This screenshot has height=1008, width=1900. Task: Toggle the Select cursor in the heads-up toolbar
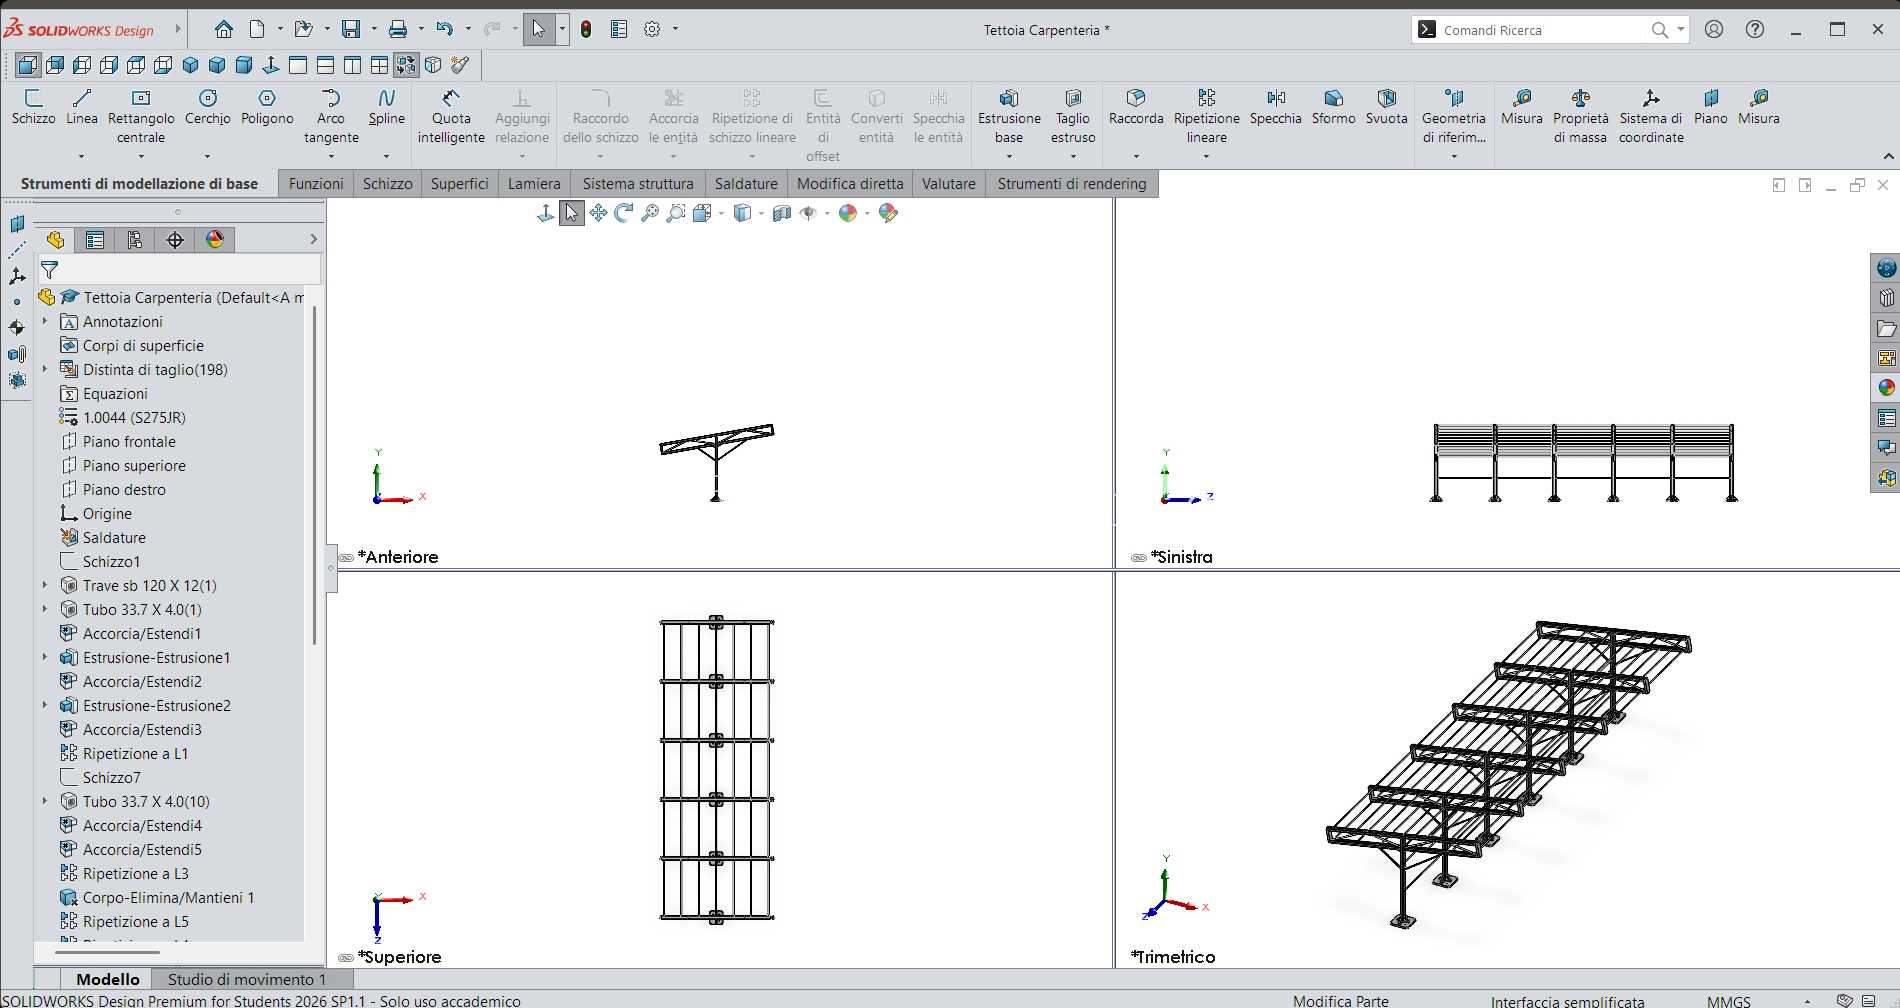[x=572, y=213]
